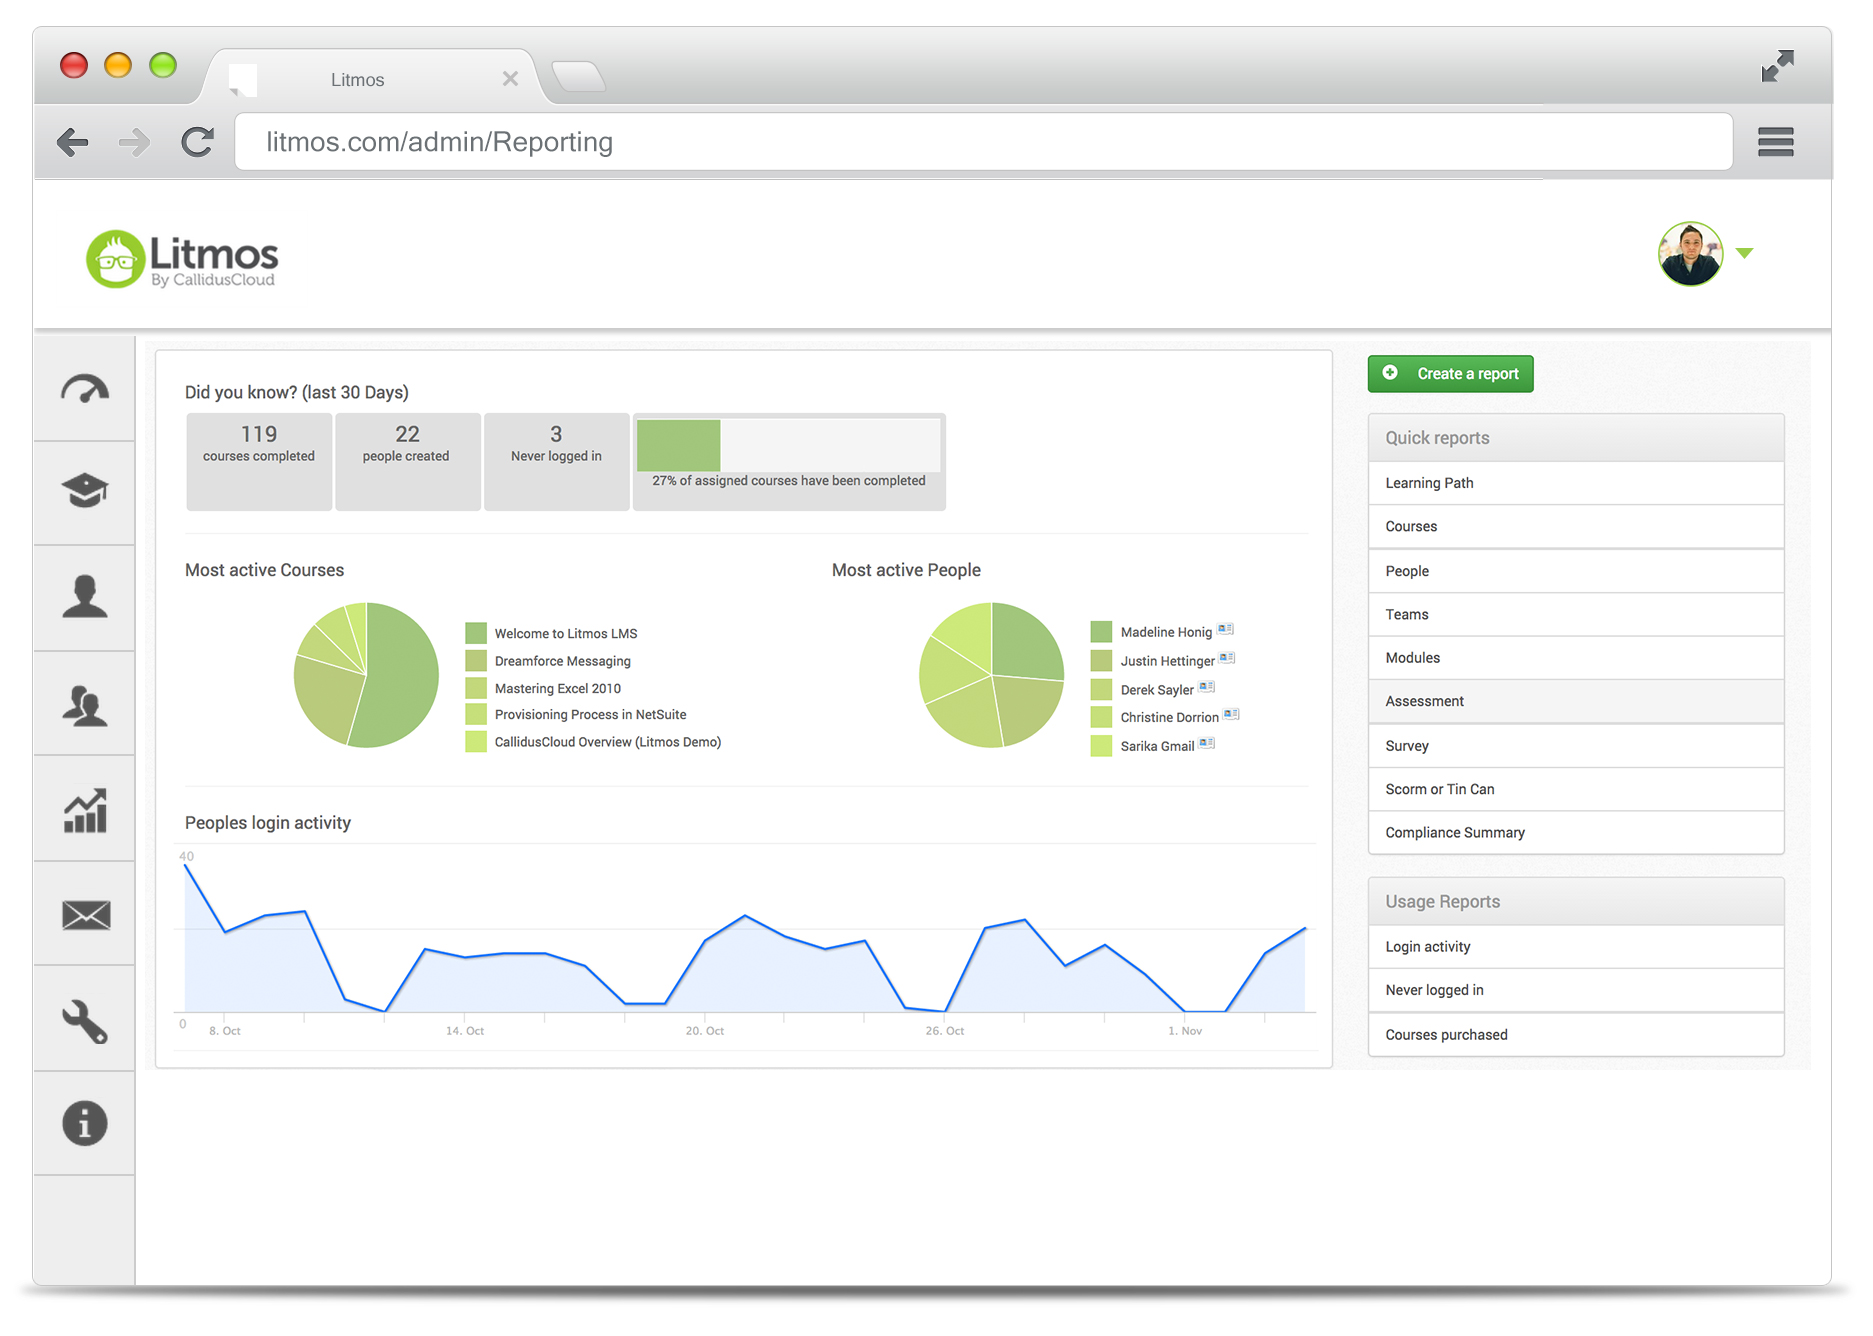Screen dimensions: 1873x1336
Task: Click the 3 Never logged in tile
Action: pyautogui.click(x=556, y=462)
